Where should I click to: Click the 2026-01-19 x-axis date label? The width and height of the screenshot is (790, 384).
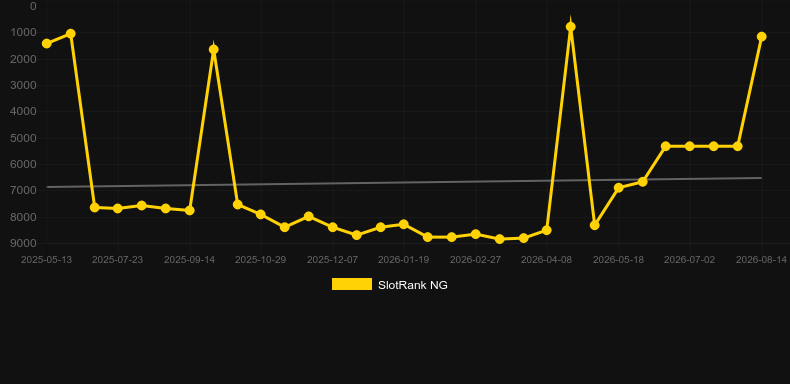pos(404,260)
